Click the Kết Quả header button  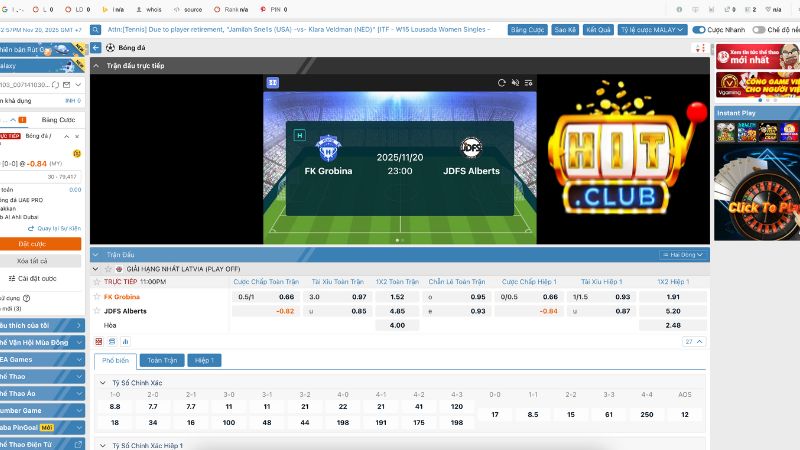click(x=598, y=30)
